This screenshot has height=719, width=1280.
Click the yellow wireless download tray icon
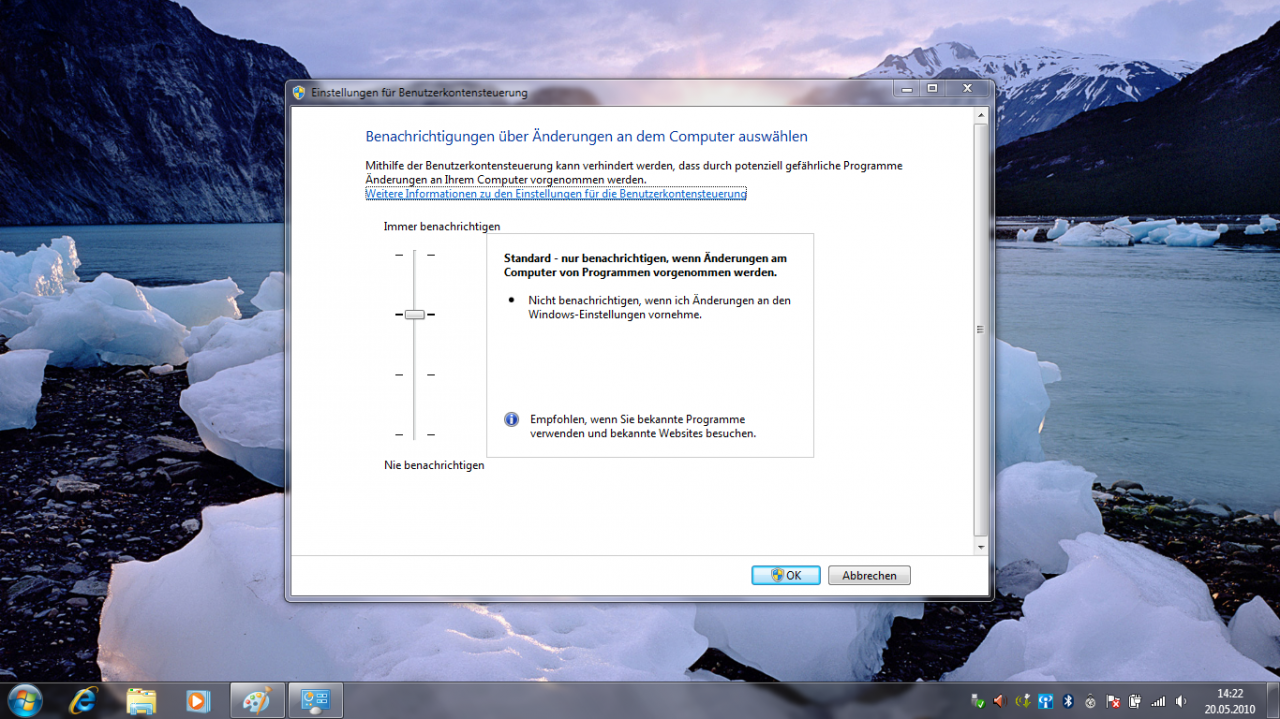pos(1023,701)
